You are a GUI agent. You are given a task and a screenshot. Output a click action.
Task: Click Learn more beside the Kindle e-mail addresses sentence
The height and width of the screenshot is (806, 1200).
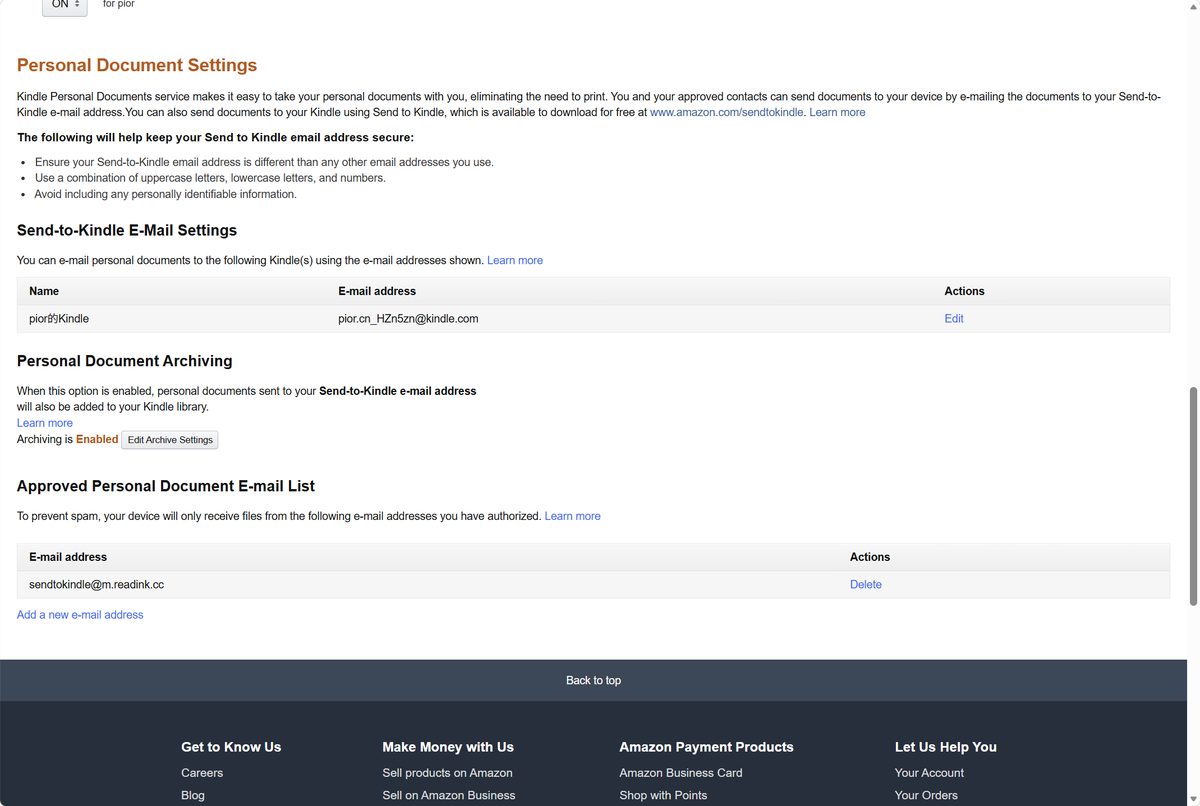click(515, 260)
